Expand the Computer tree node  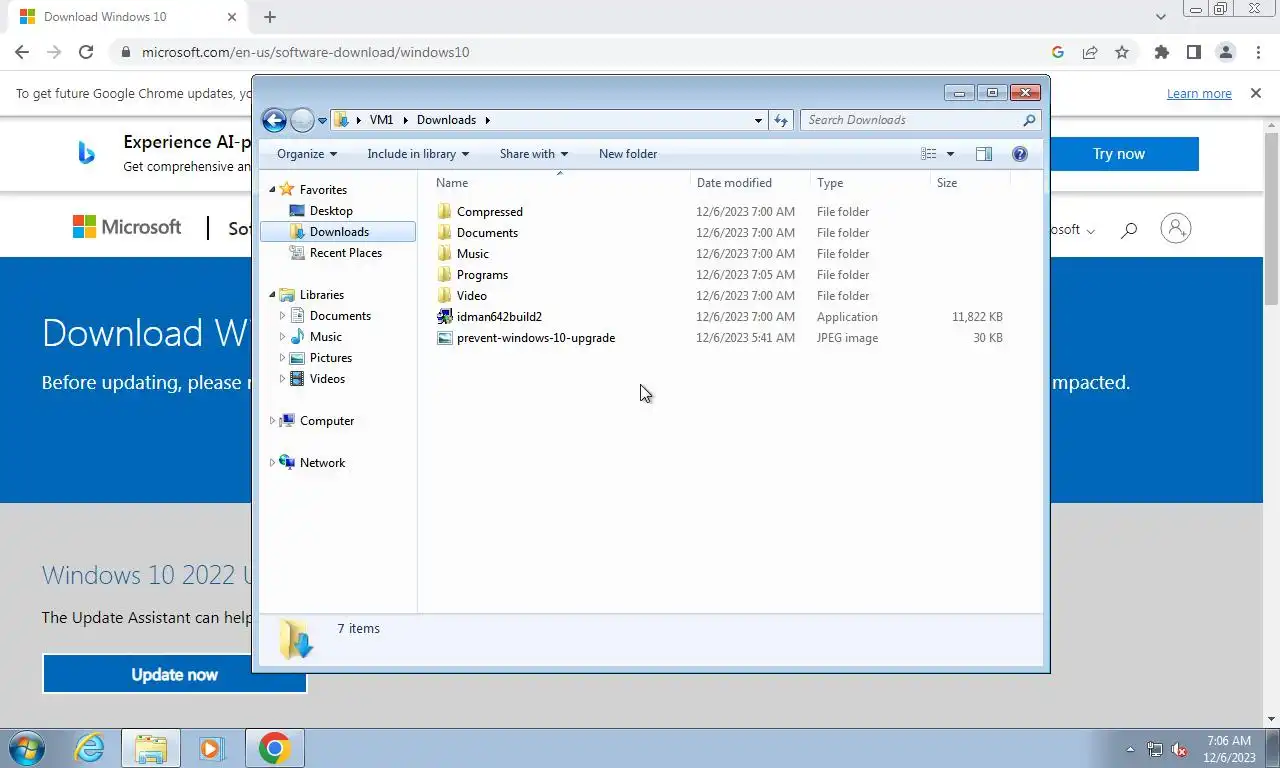(272, 421)
